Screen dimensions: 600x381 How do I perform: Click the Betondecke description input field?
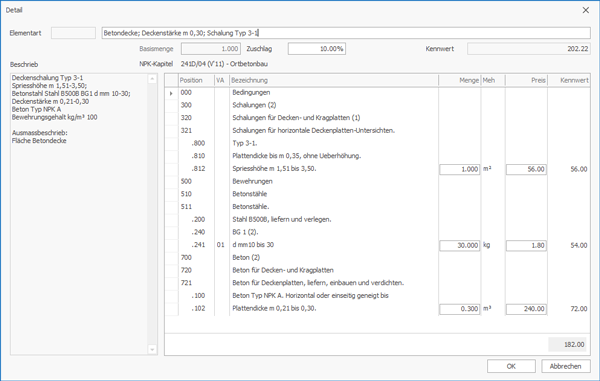346,33
